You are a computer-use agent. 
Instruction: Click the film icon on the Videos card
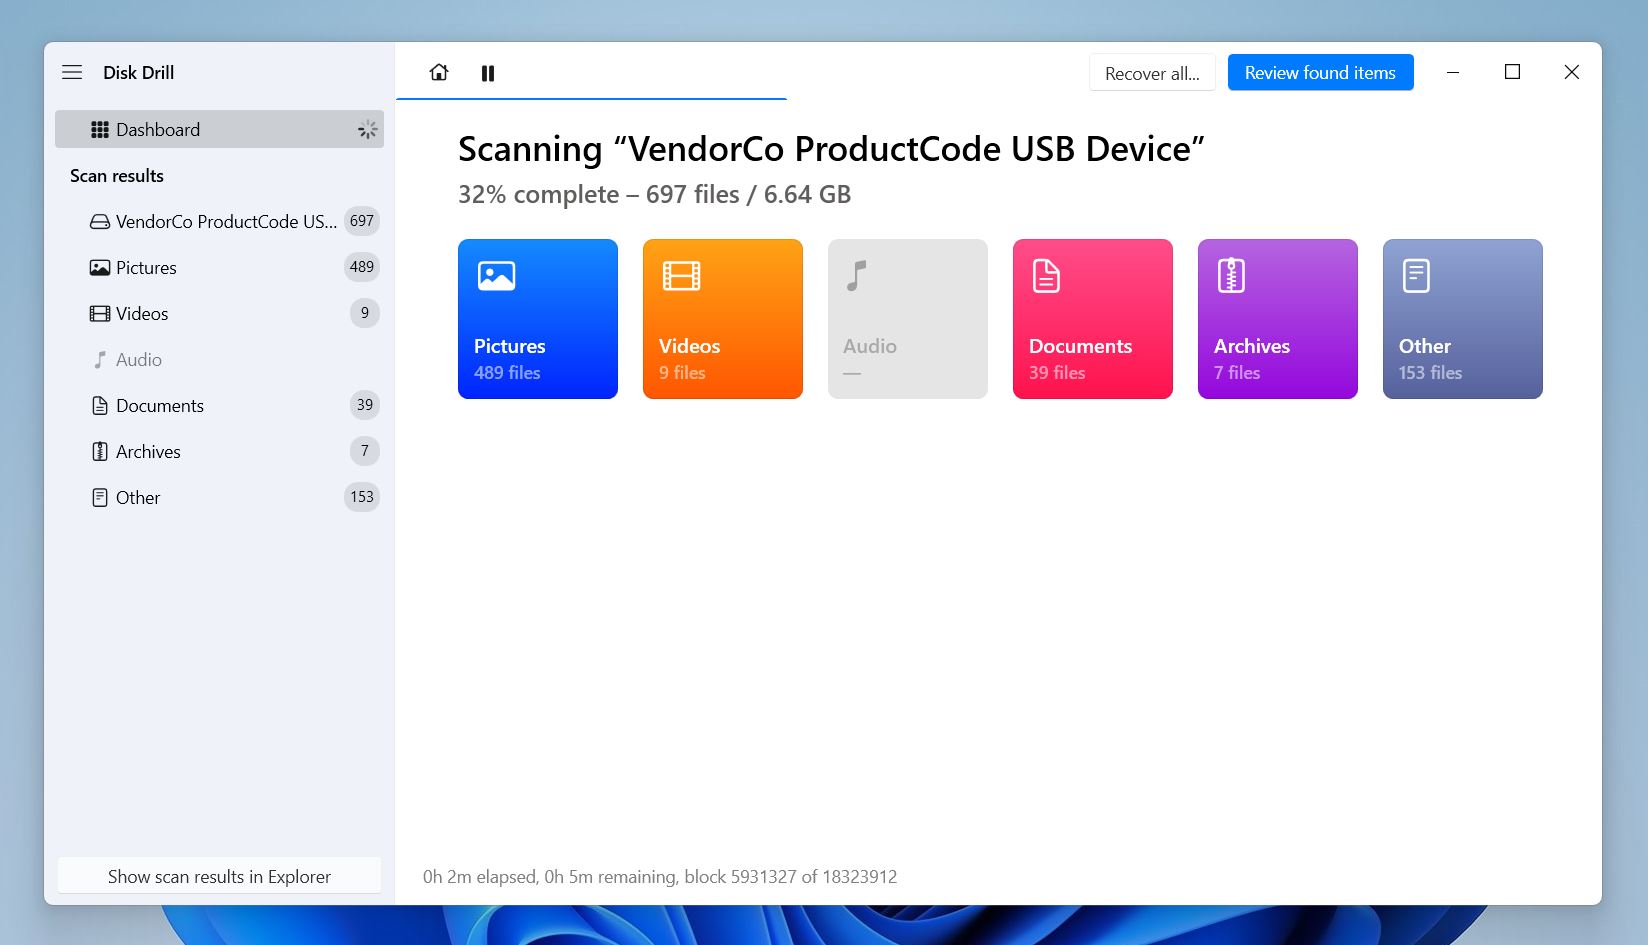coord(681,275)
